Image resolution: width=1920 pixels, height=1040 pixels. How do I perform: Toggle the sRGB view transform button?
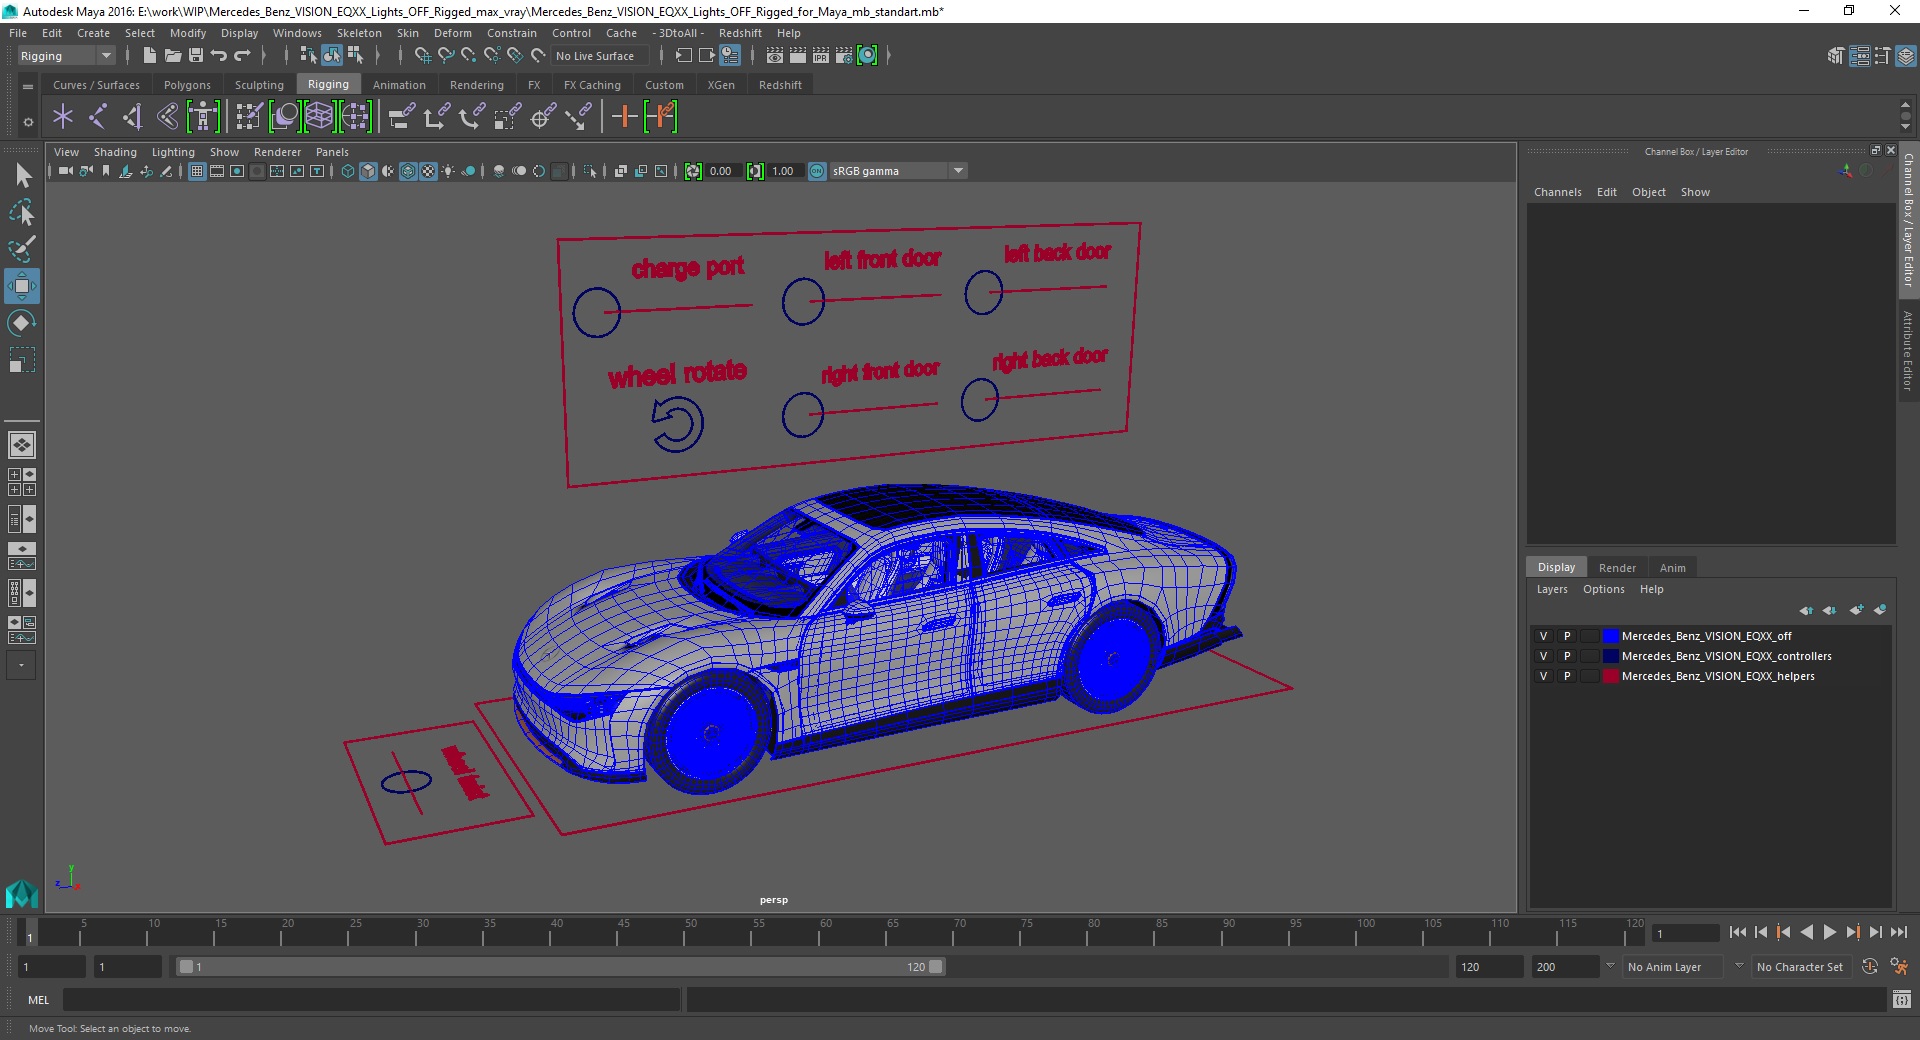817,171
